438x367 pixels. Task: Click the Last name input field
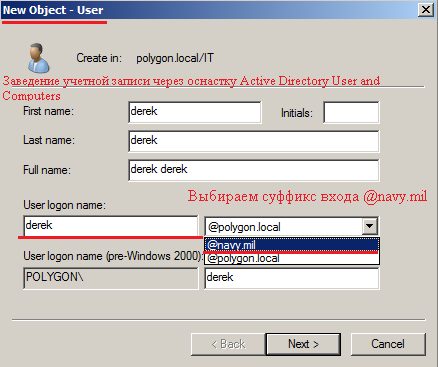(x=254, y=141)
